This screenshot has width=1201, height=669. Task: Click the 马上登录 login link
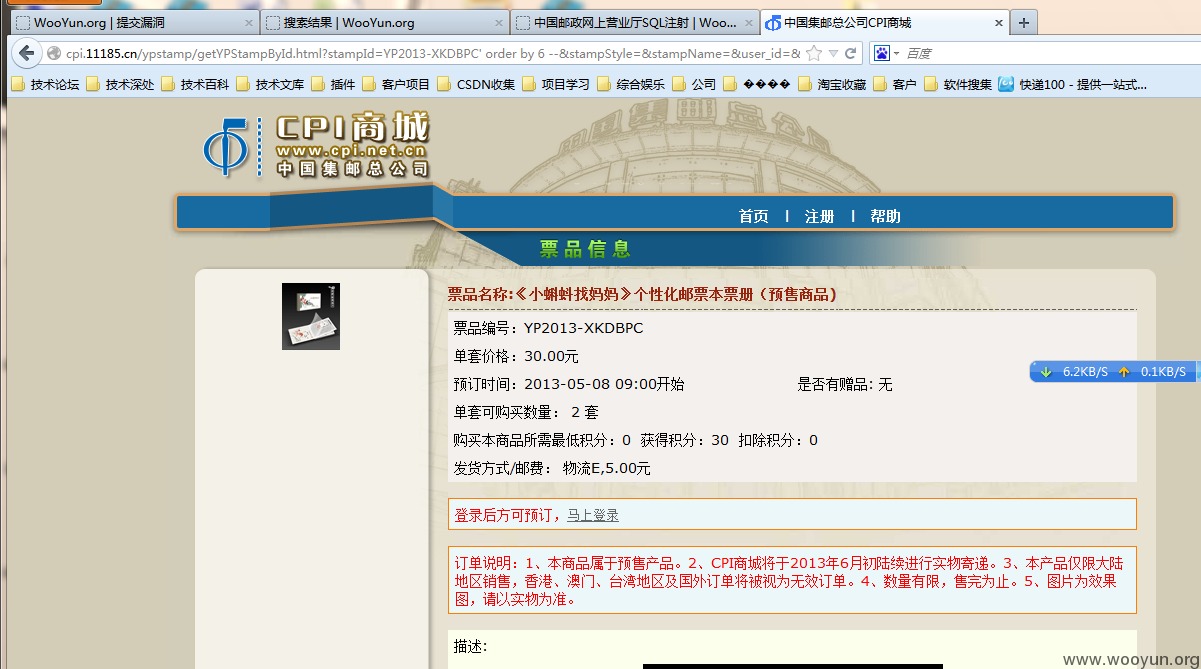coord(593,515)
